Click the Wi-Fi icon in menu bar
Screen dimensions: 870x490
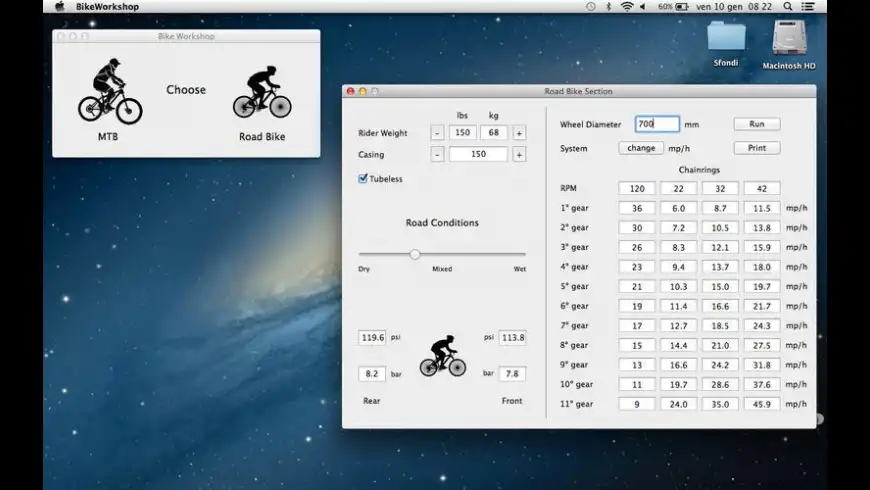tap(627, 6)
